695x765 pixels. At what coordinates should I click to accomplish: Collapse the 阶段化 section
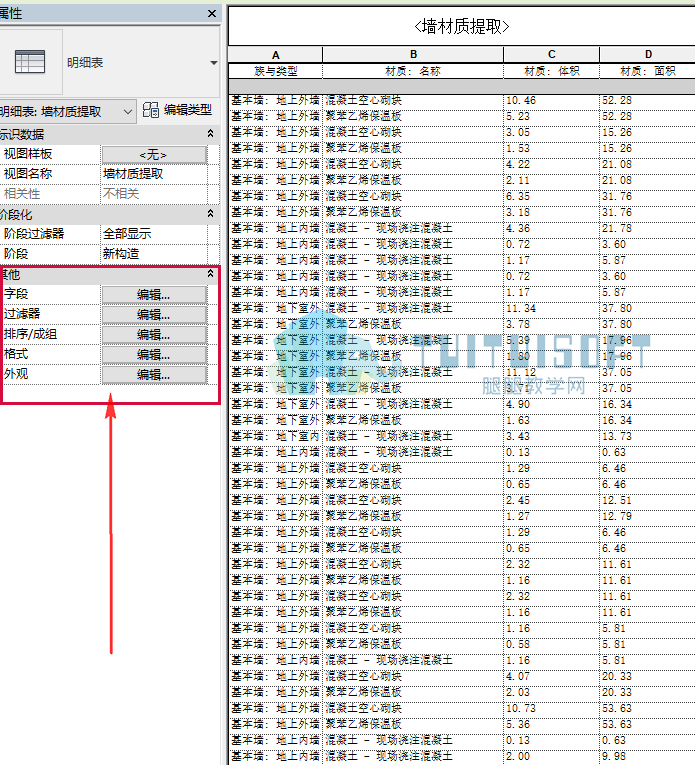(x=210, y=213)
